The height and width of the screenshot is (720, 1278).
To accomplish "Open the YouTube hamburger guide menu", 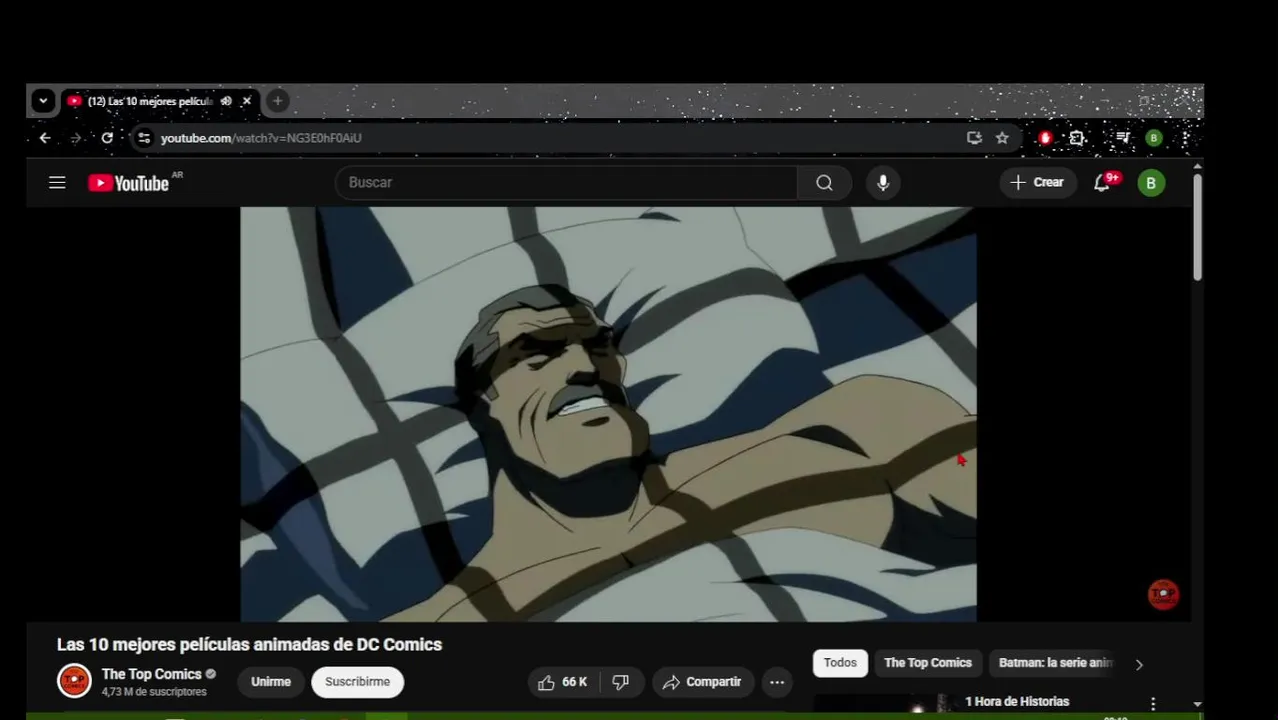I will (x=57, y=182).
